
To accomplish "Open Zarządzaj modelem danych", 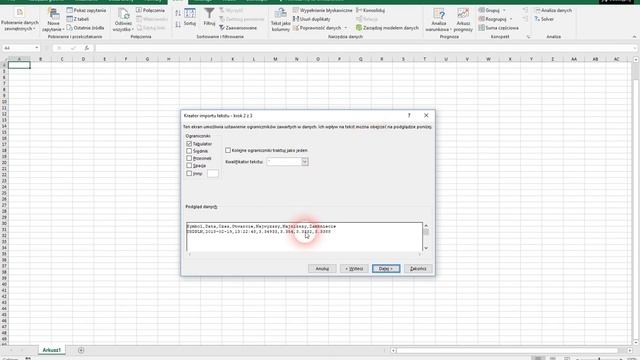I will (387, 28).
